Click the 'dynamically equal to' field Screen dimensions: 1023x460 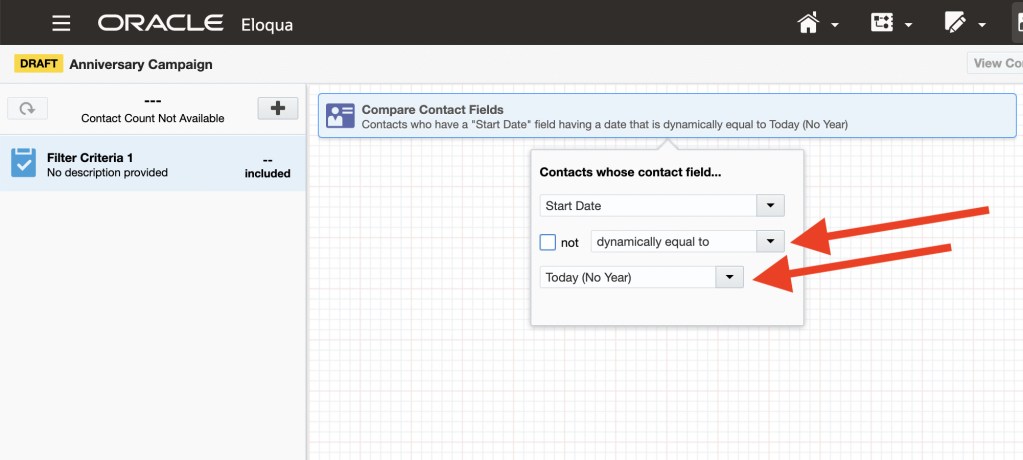(673, 241)
